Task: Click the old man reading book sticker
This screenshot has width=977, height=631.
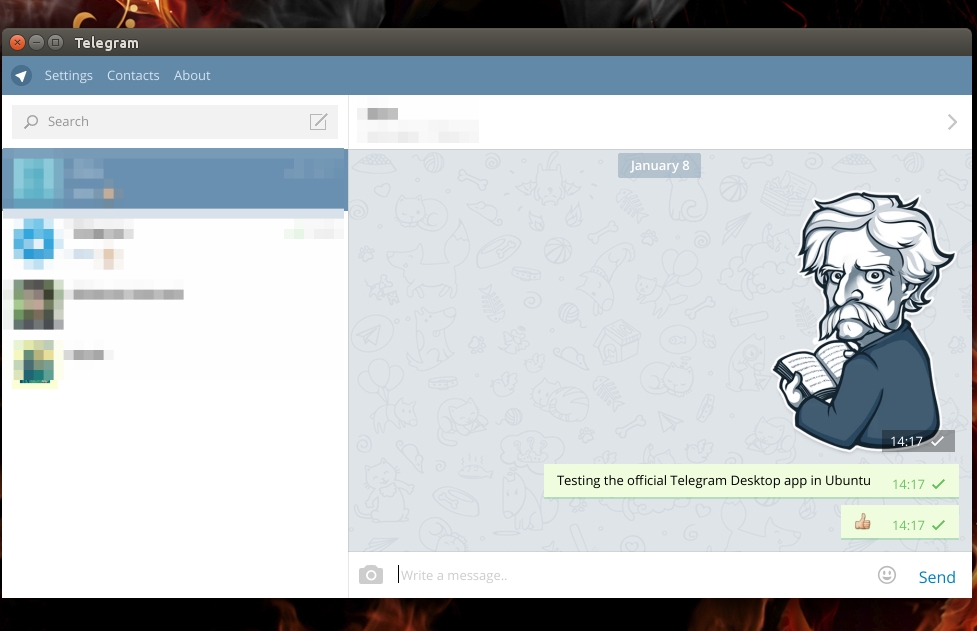Action: [x=861, y=320]
